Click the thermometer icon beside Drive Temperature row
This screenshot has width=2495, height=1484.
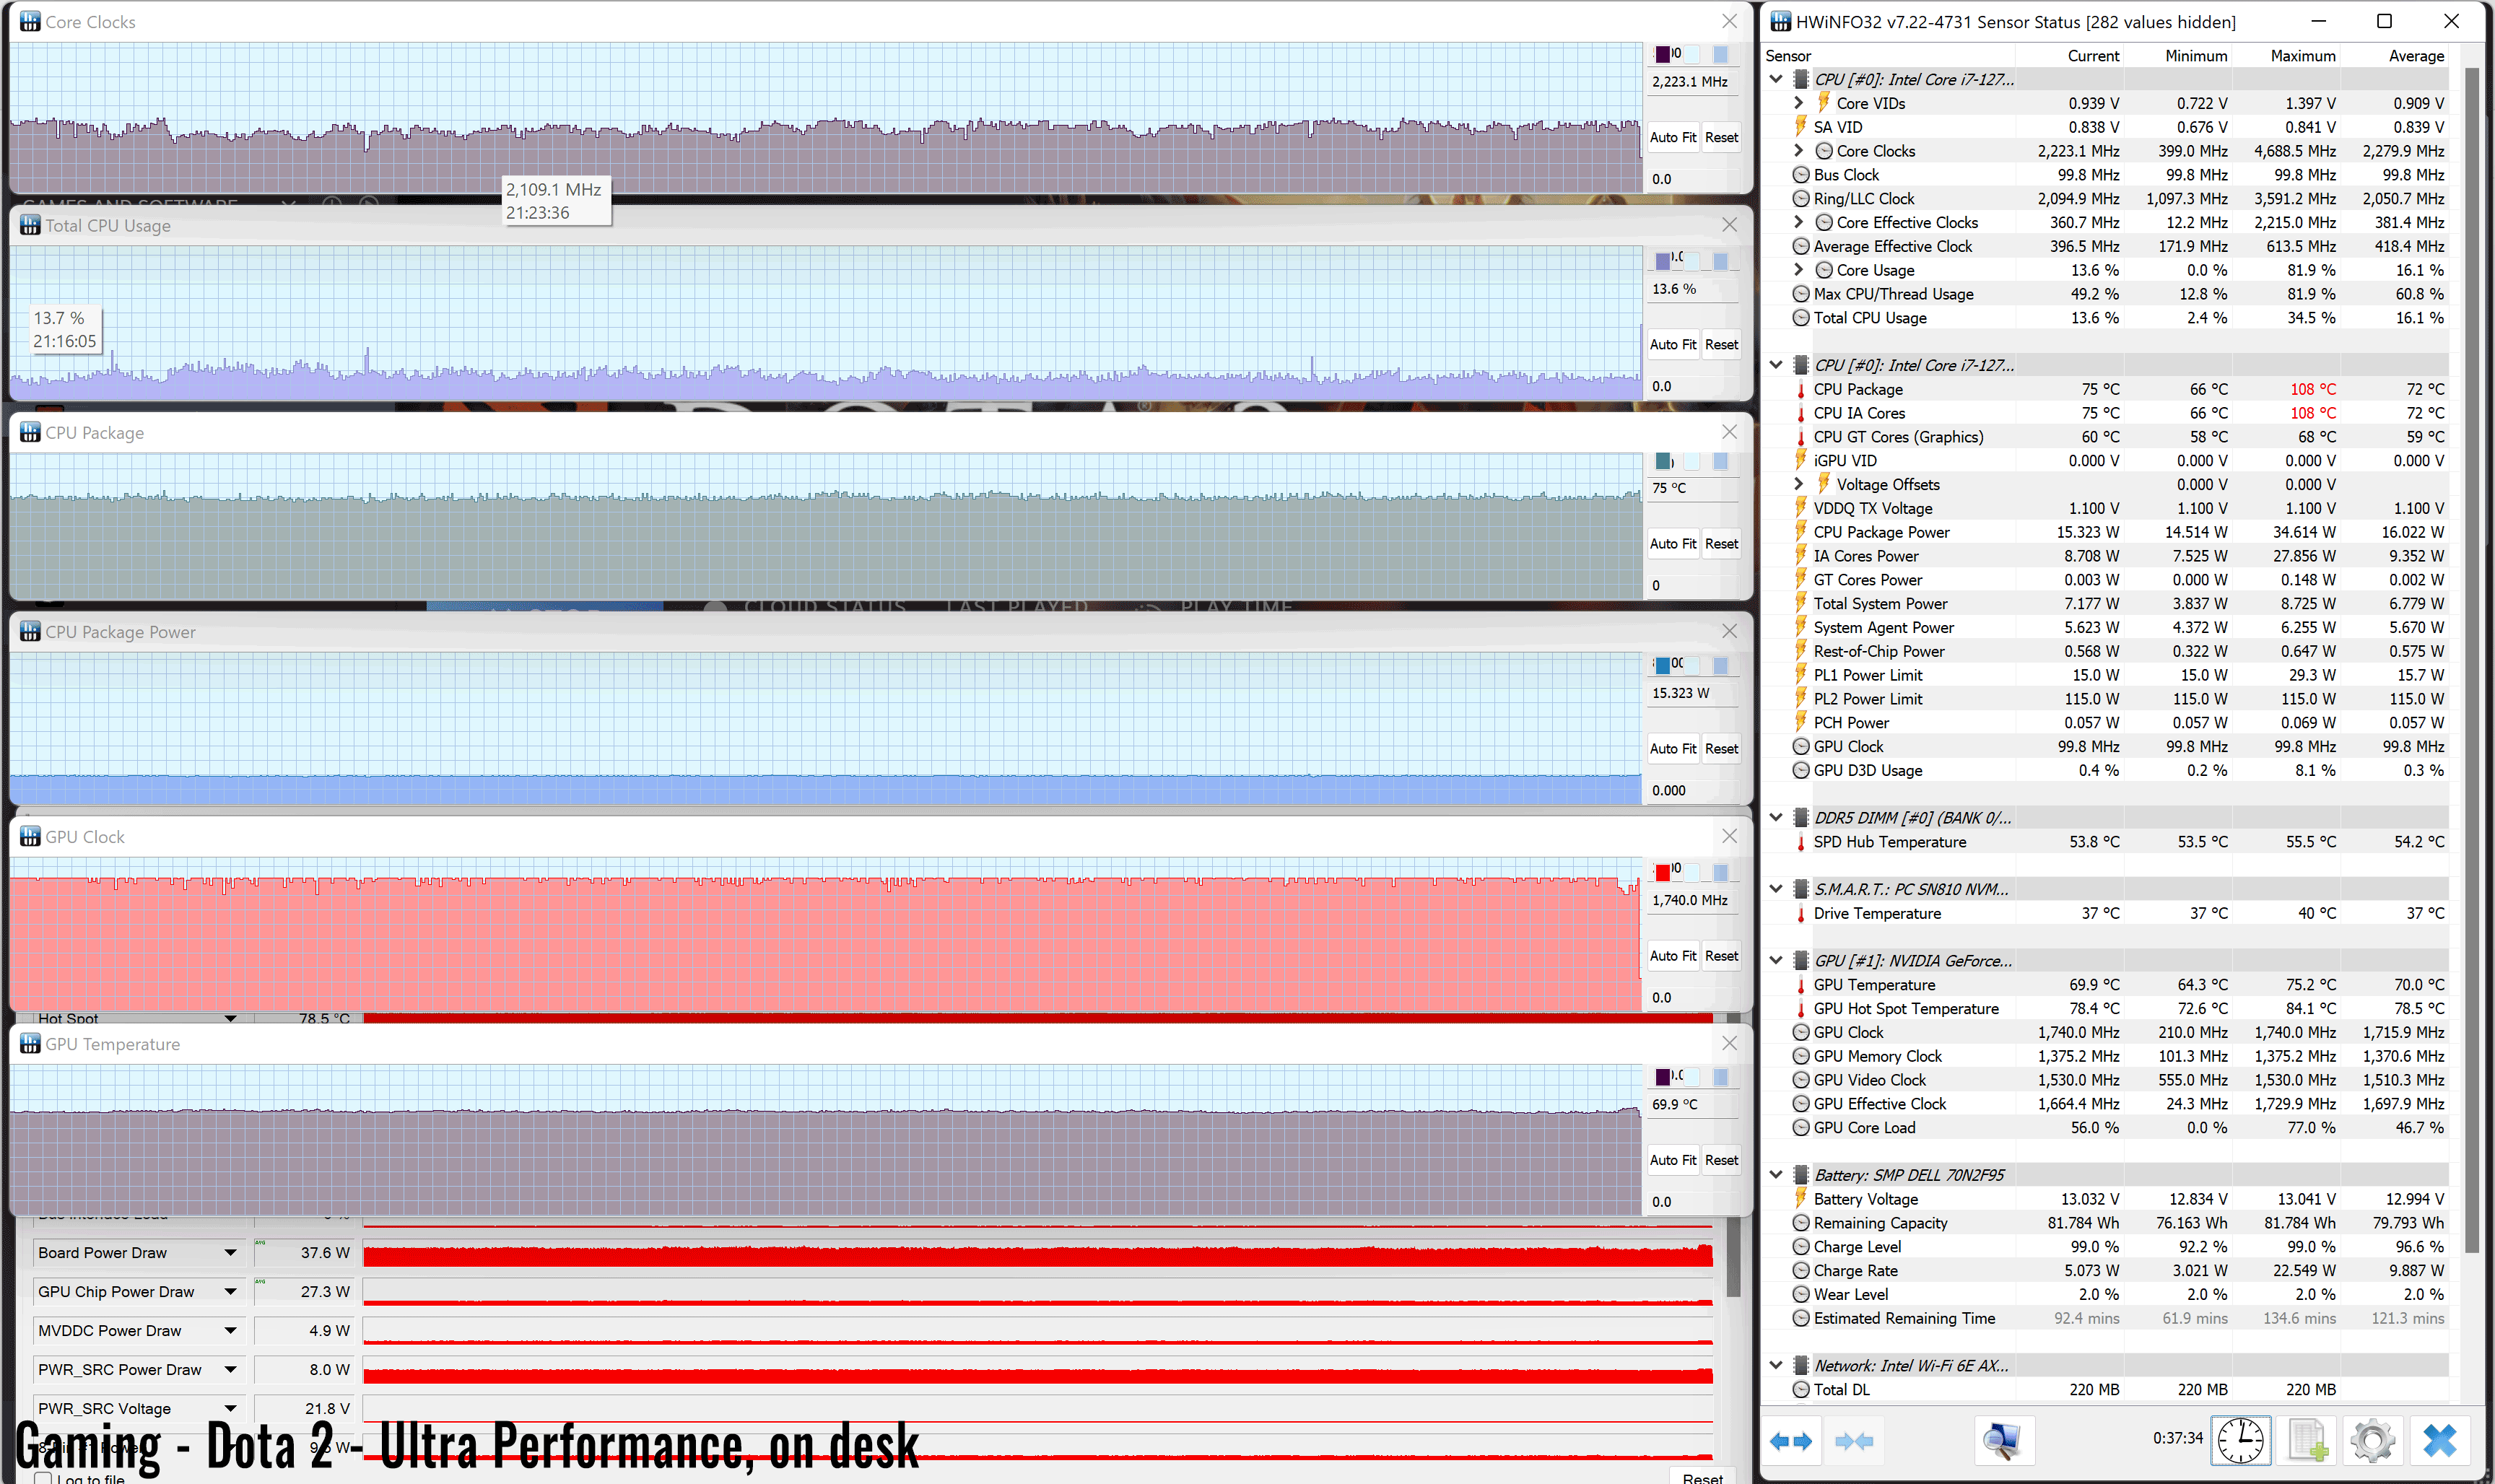(x=1801, y=913)
